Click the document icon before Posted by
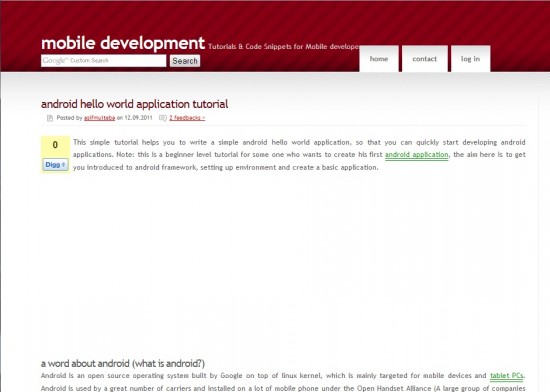 tap(50, 118)
